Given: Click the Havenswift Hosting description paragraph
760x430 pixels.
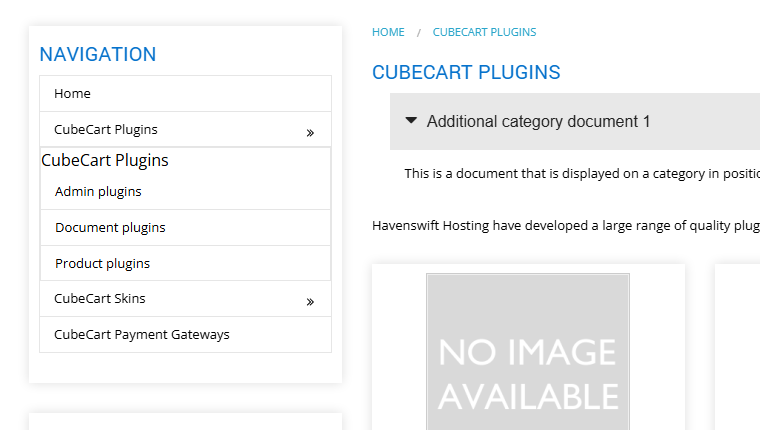Looking at the screenshot, I should coord(566,225).
